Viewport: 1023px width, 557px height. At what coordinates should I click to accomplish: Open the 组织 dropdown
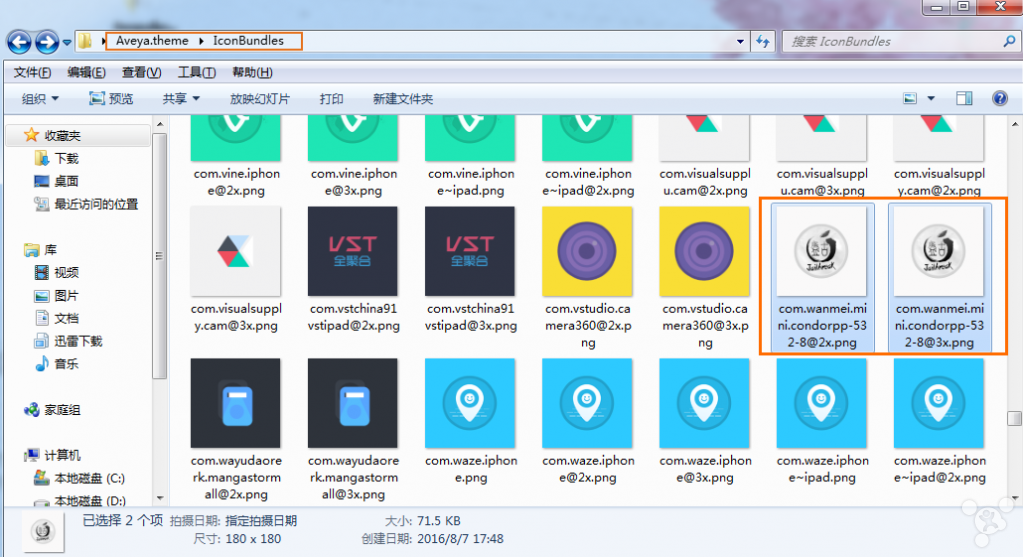[40, 98]
